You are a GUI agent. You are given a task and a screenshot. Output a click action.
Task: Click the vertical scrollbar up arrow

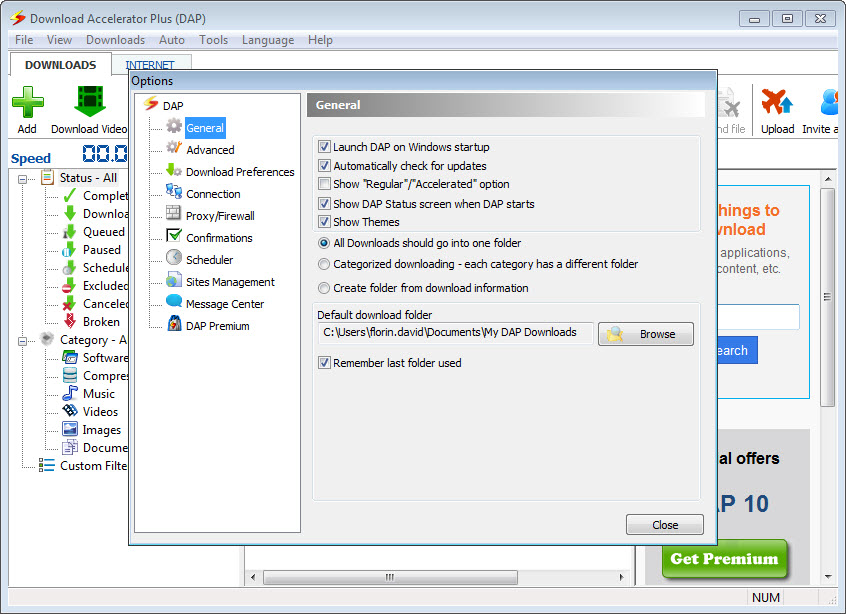(x=828, y=179)
